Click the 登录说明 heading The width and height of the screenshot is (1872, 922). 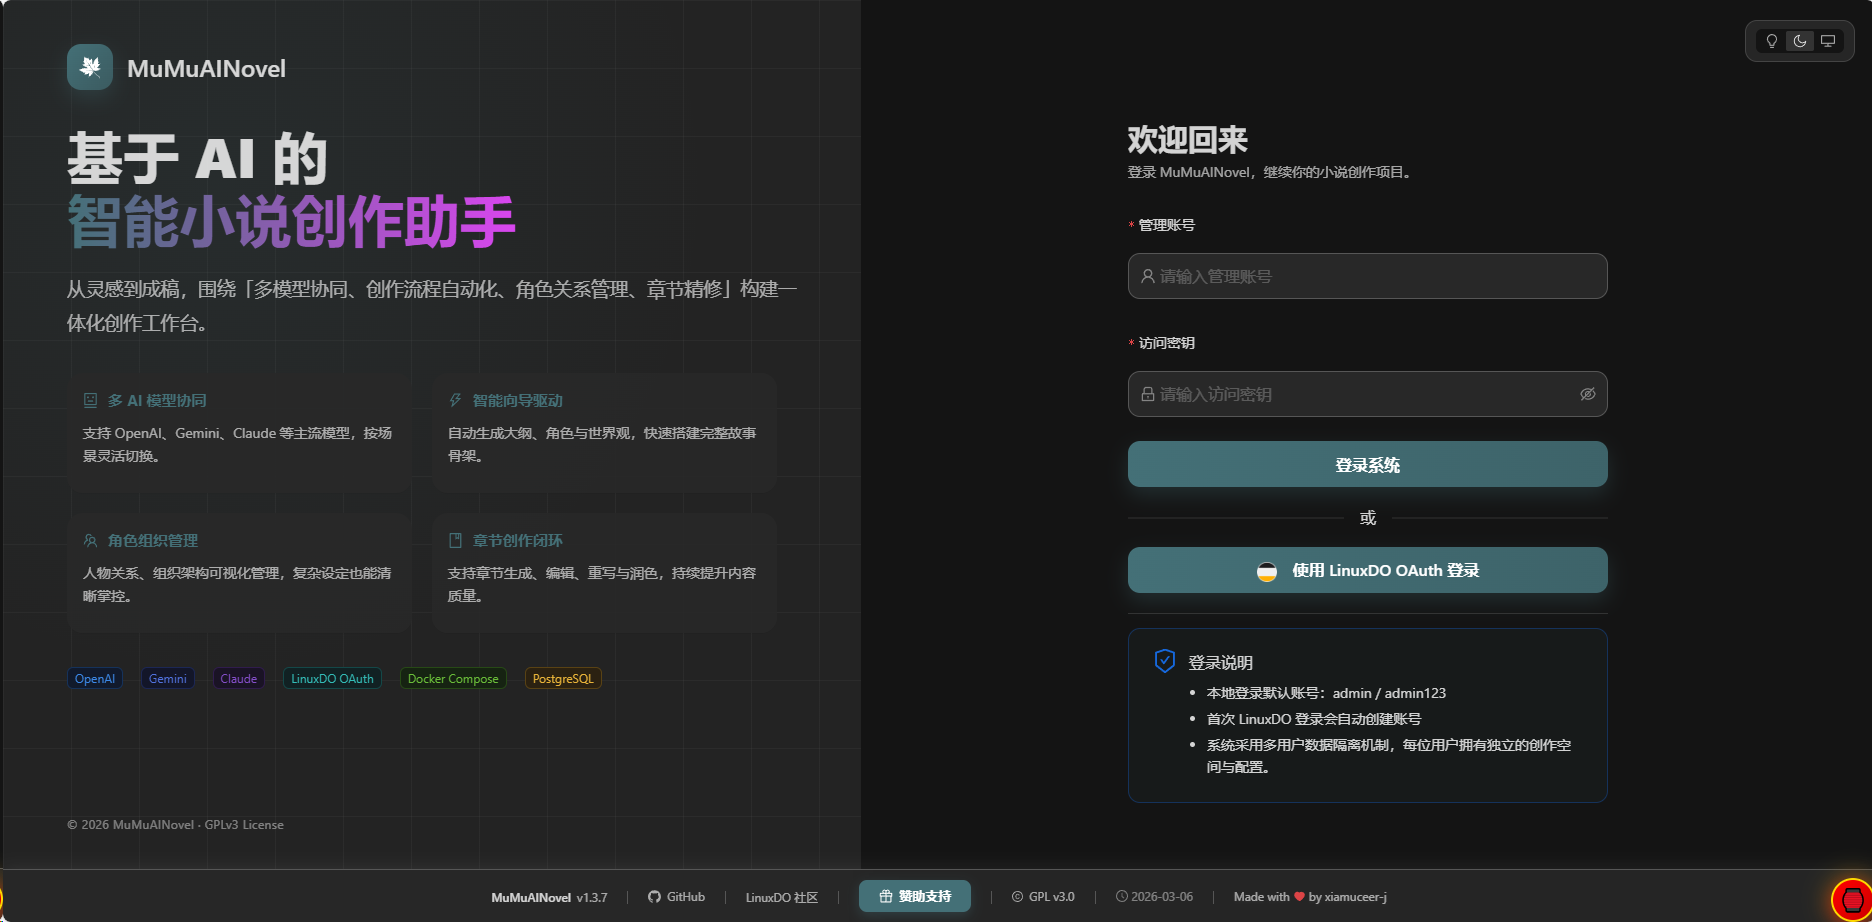[x=1220, y=662]
